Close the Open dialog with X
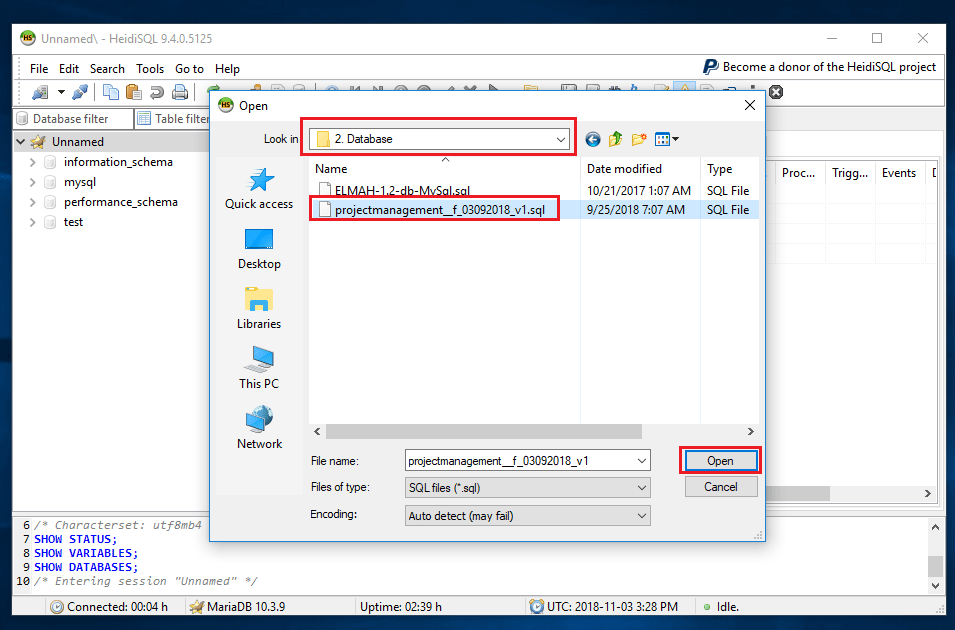This screenshot has height=630, width=955. point(750,105)
